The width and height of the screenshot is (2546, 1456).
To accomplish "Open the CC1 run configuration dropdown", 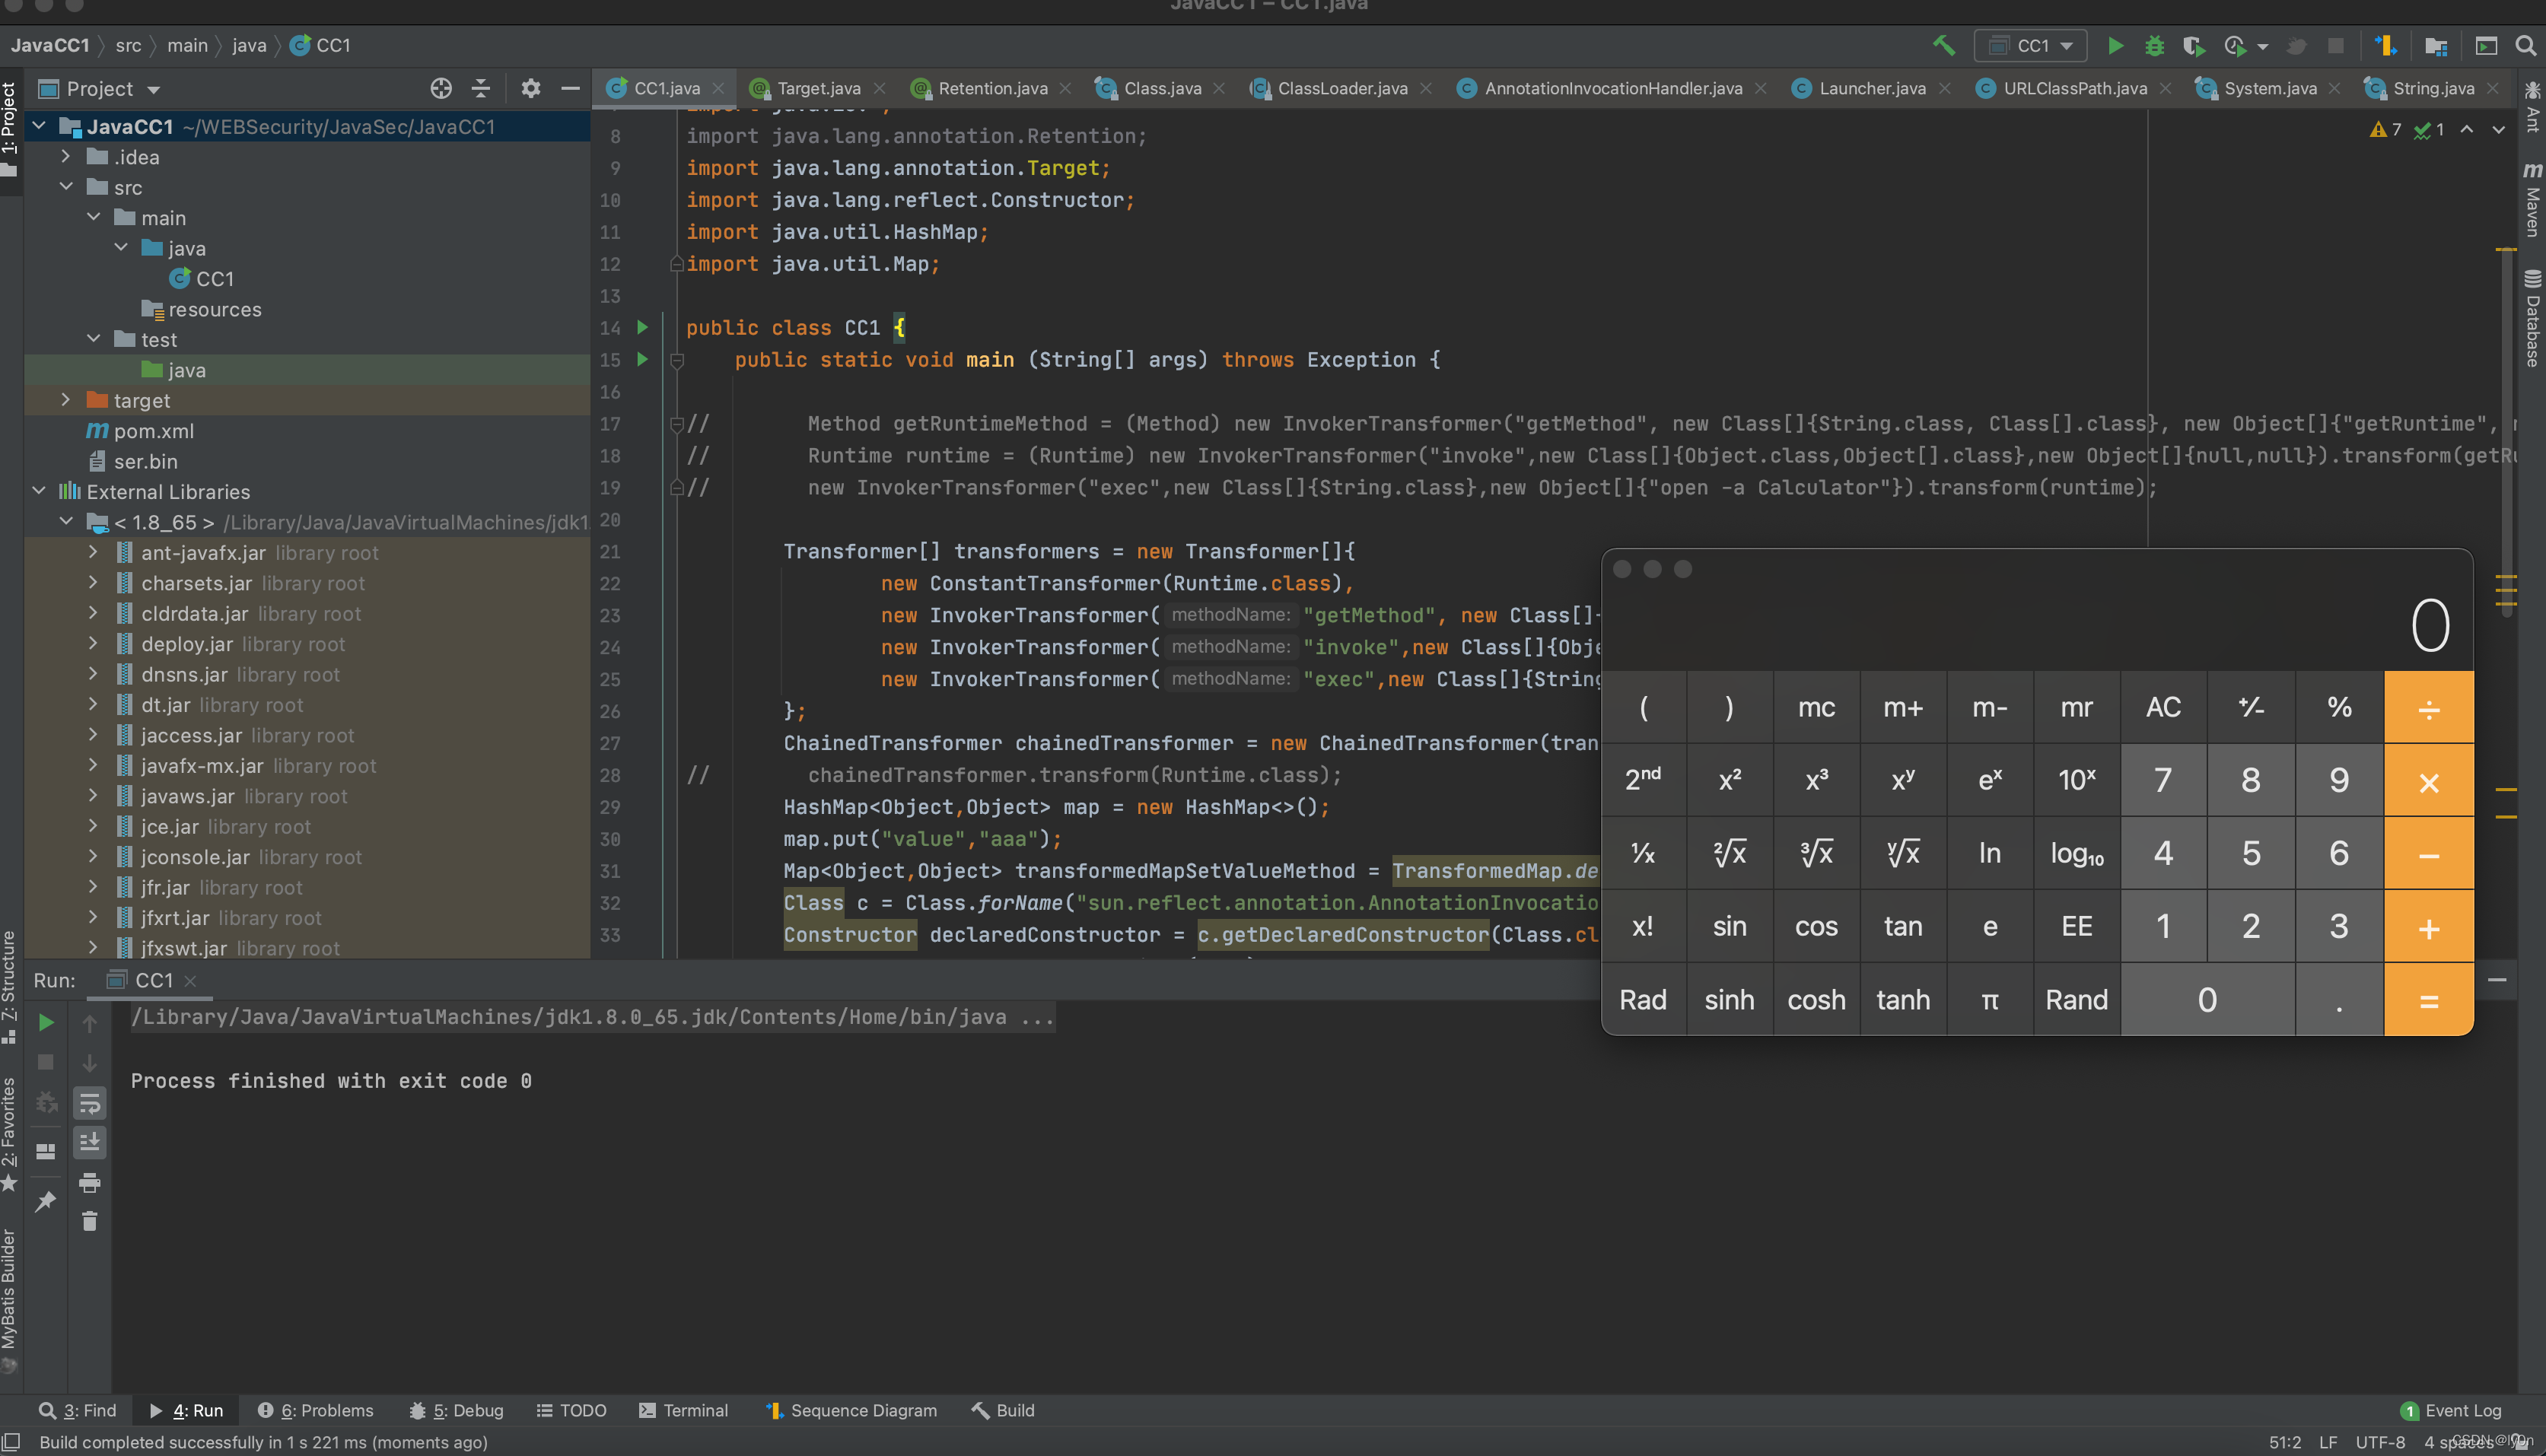I will tap(2031, 45).
